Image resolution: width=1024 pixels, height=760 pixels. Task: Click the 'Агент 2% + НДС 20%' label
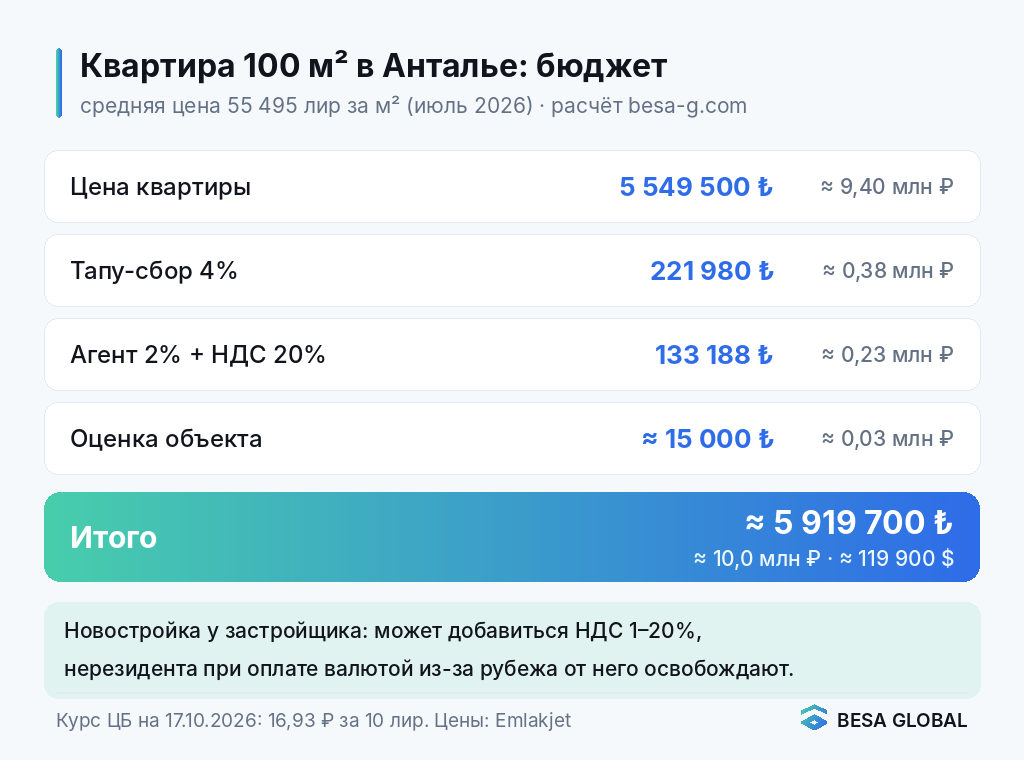pos(198,355)
